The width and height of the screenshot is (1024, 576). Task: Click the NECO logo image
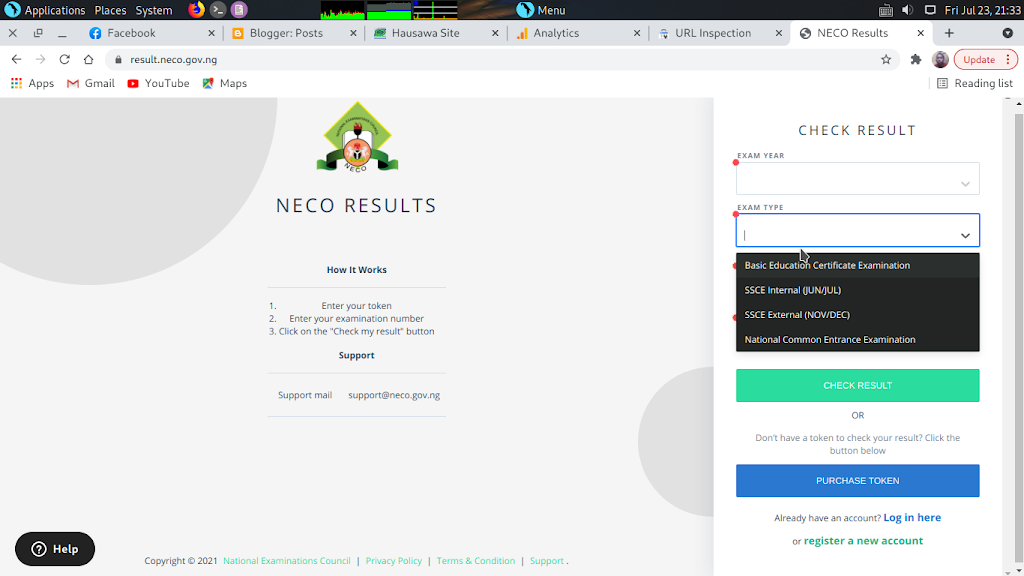(x=357, y=136)
